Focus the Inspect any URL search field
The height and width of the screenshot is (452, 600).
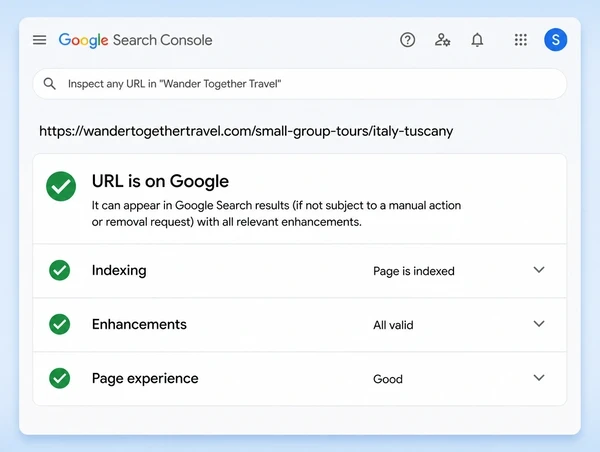pos(300,84)
